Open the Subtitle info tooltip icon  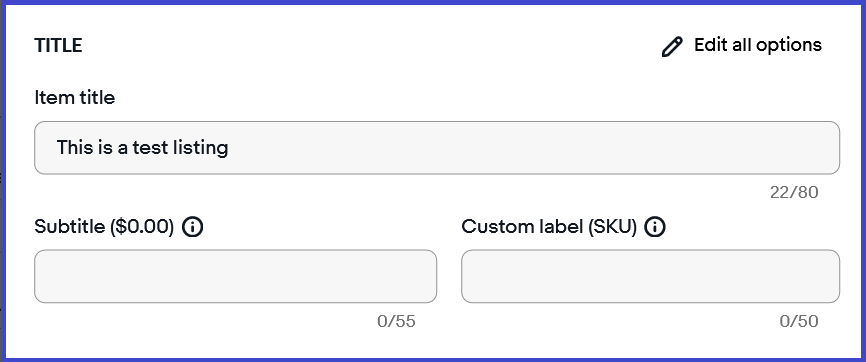[x=192, y=227]
